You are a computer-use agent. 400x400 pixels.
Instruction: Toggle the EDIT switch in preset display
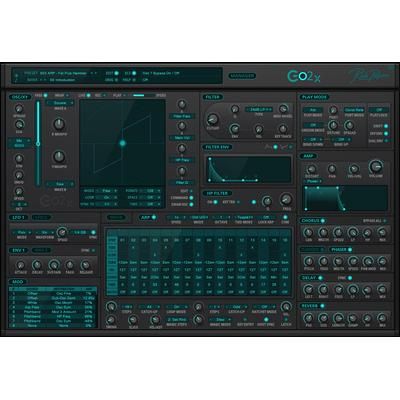pyautogui.click(x=116, y=73)
